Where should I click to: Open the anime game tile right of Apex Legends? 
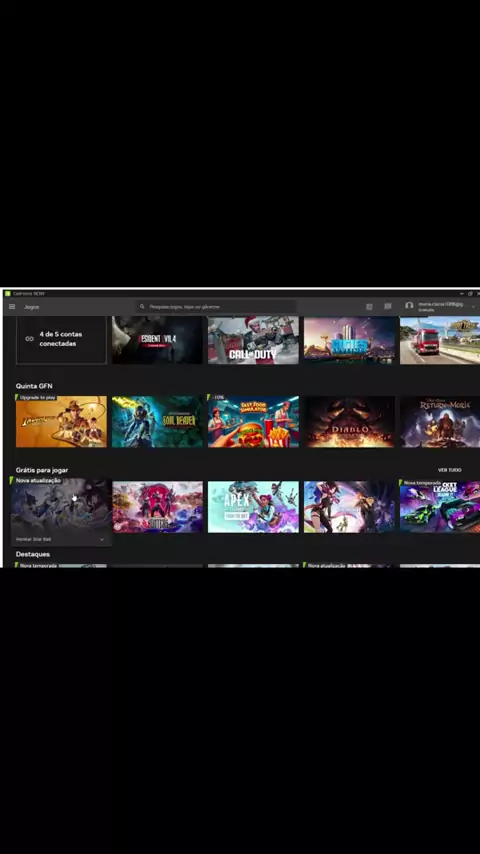point(349,507)
